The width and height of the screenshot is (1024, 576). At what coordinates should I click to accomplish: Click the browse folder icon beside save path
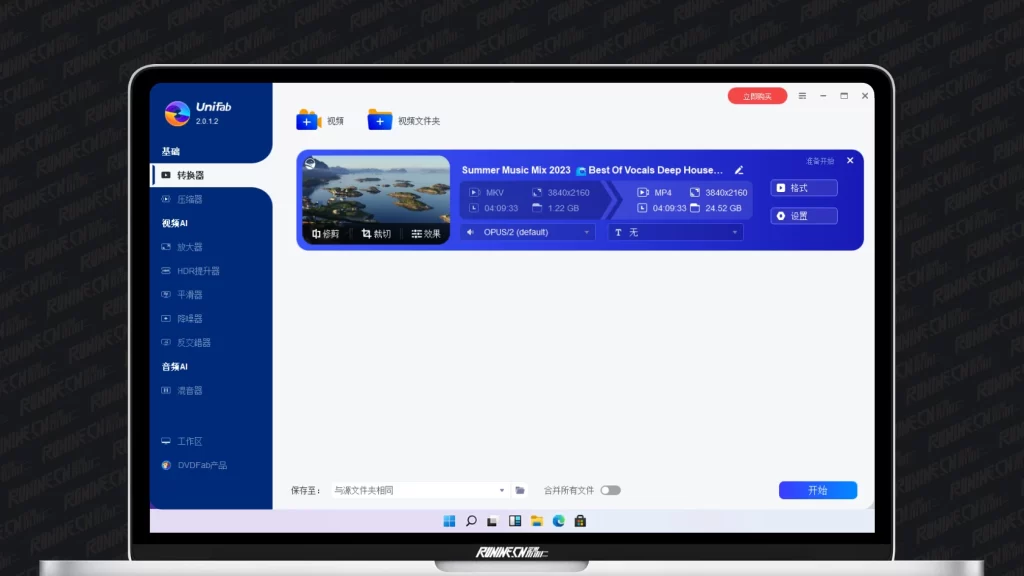520,491
